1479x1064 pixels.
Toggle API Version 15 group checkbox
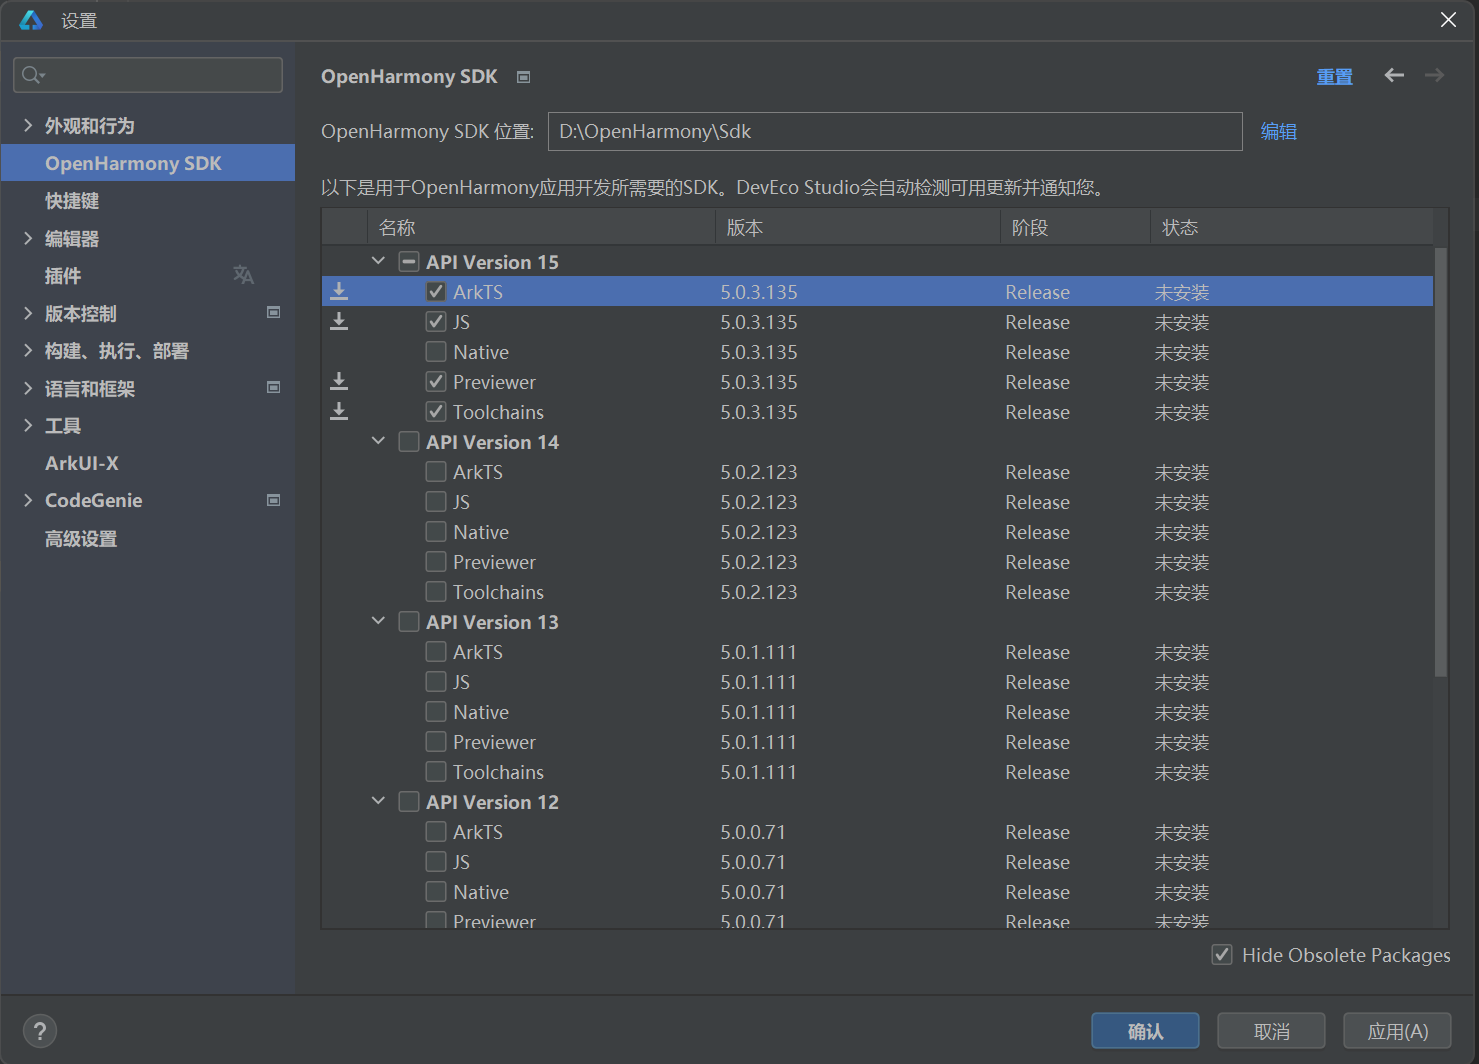(409, 262)
